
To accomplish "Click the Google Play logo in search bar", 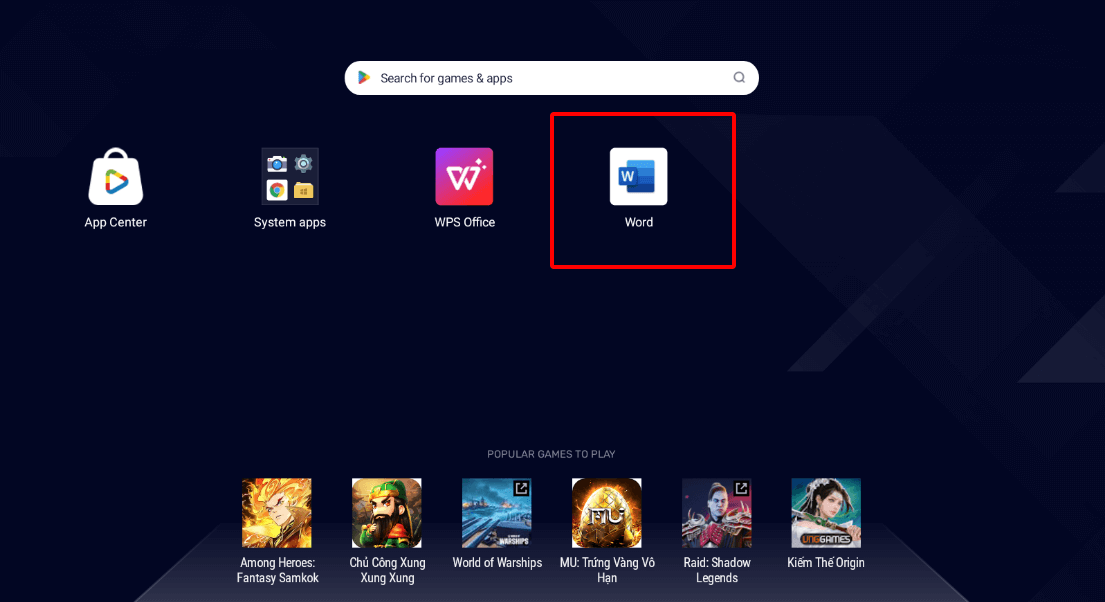I will [x=364, y=78].
